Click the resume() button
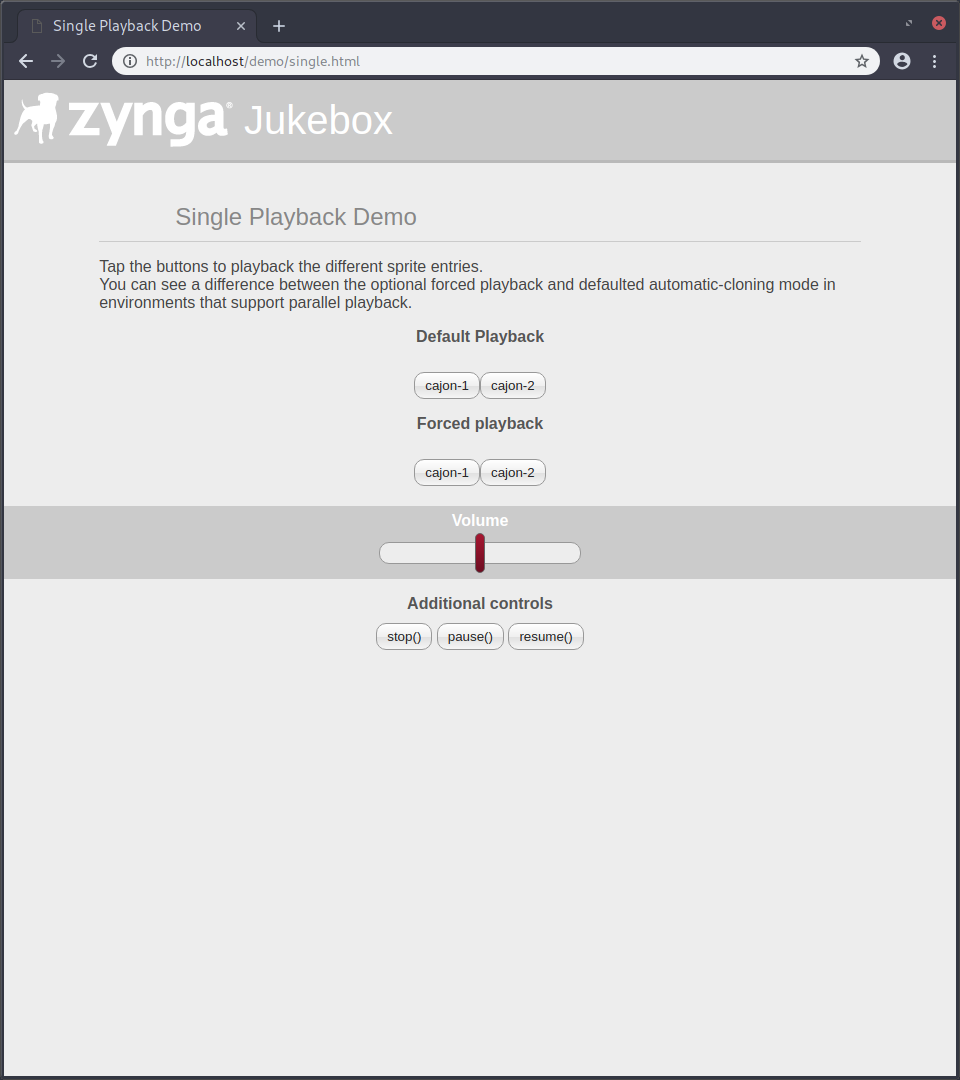 coord(545,636)
